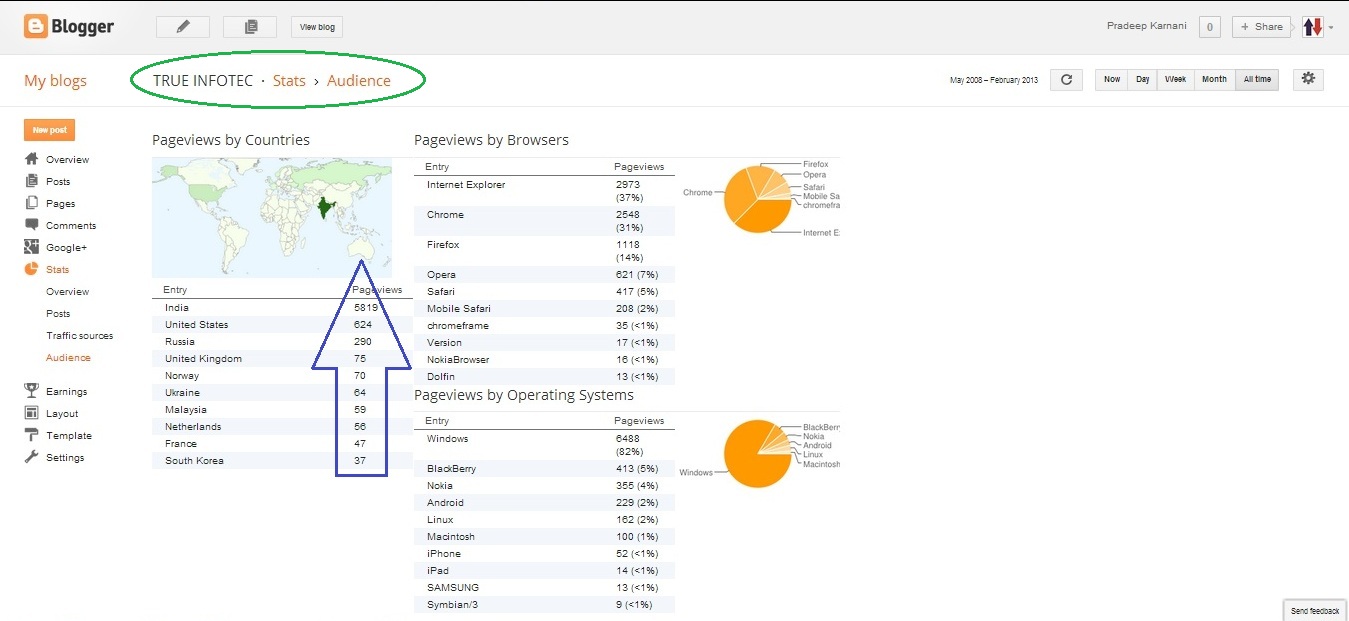Click the browsers pie chart

(756, 199)
